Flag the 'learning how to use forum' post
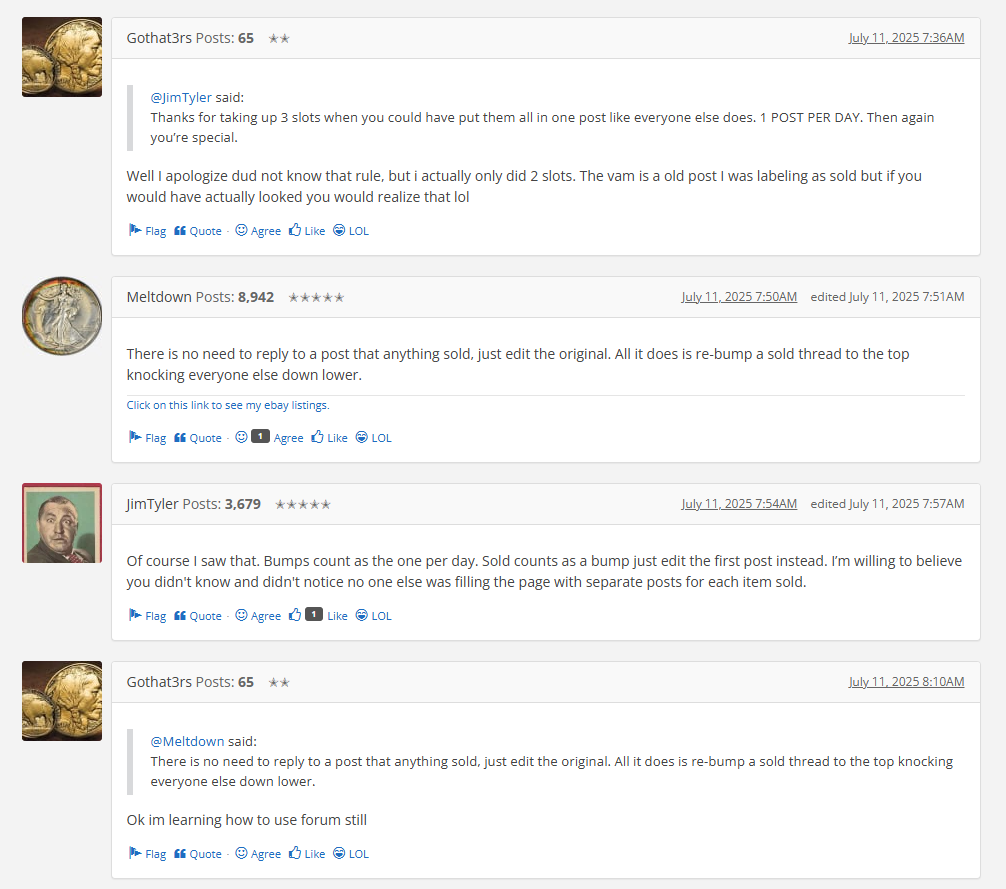The height and width of the screenshot is (889, 1006). tap(148, 854)
